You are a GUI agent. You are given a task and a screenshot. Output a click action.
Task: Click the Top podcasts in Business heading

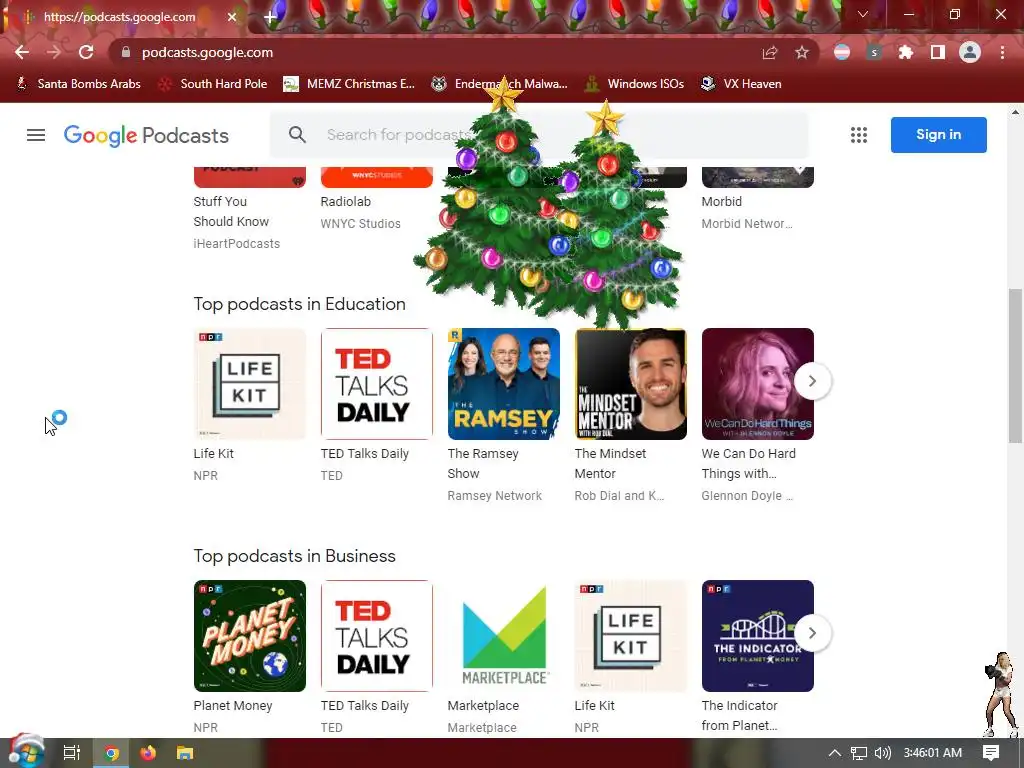click(295, 556)
